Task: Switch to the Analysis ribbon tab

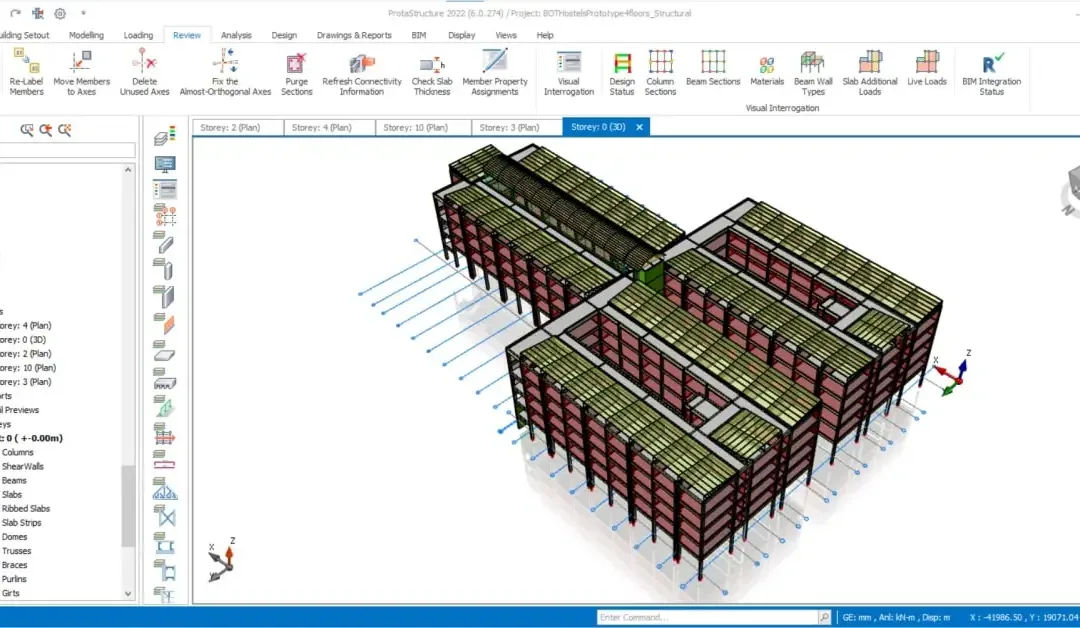Action: pos(236,35)
